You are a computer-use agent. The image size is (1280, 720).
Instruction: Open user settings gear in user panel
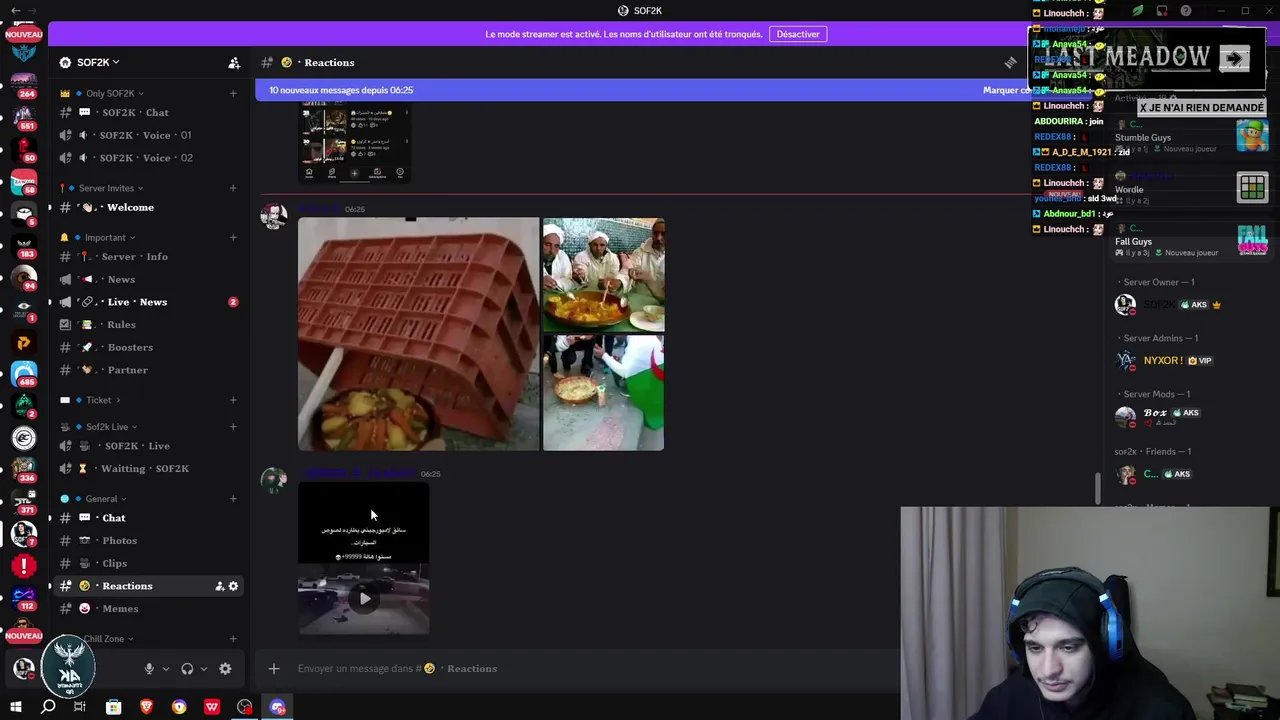(225, 669)
